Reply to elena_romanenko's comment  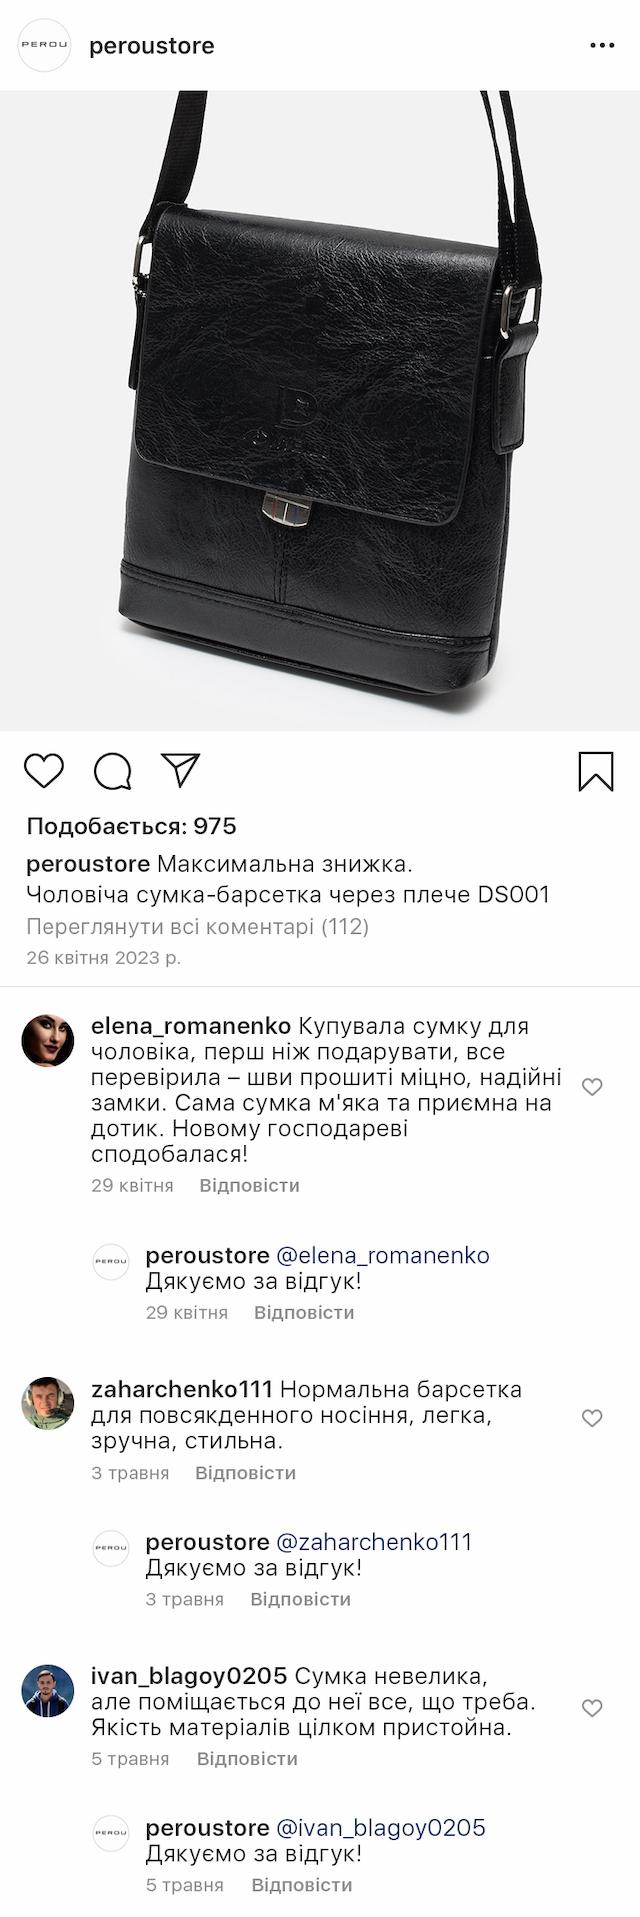pos(249,1185)
